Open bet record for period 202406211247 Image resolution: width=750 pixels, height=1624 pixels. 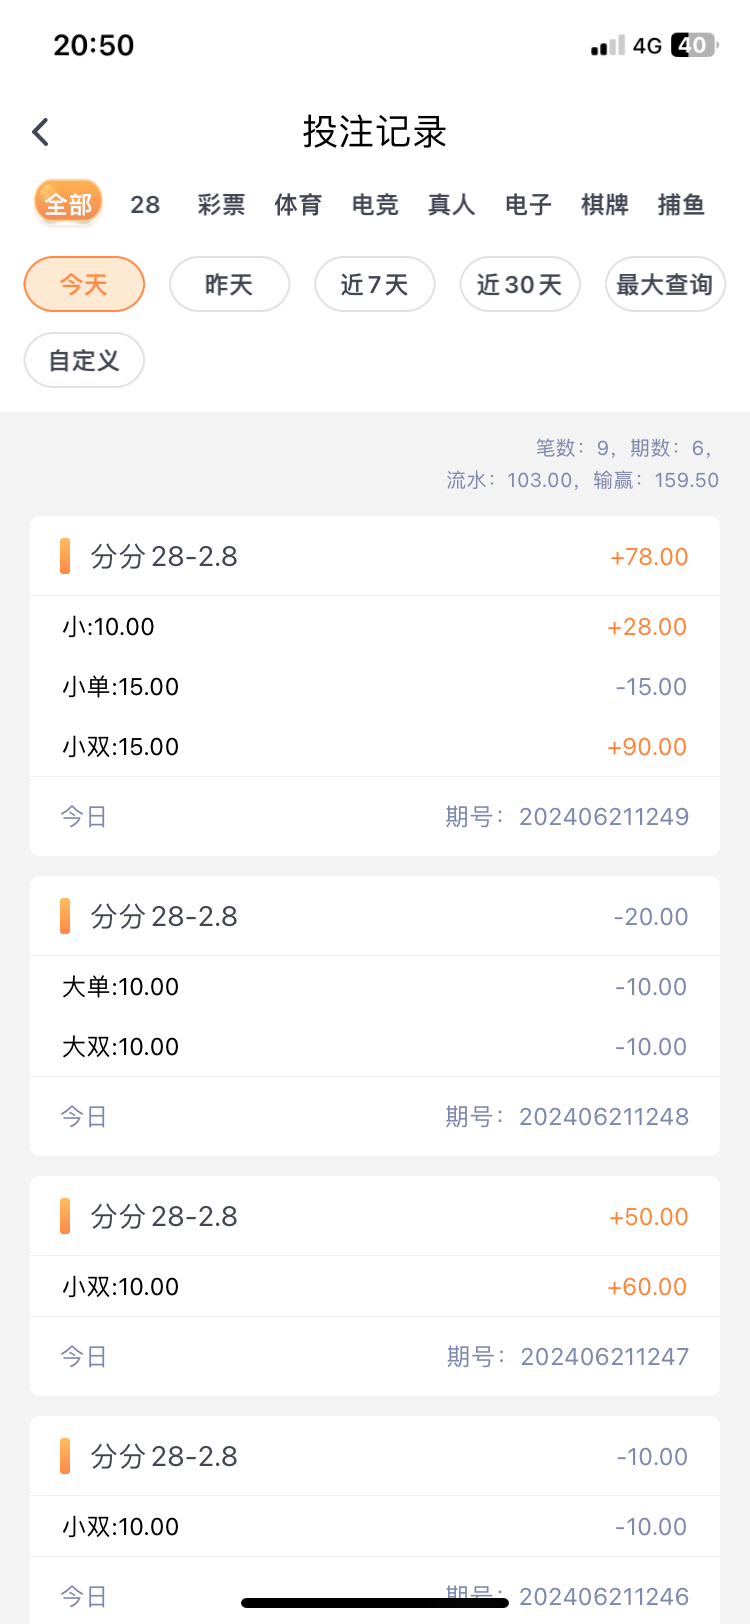coord(375,1286)
